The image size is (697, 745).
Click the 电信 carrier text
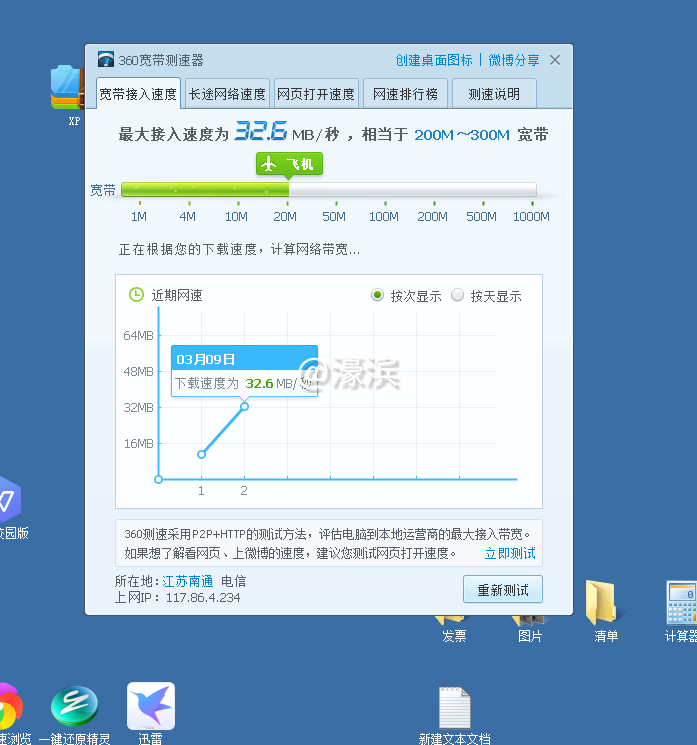click(x=233, y=581)
